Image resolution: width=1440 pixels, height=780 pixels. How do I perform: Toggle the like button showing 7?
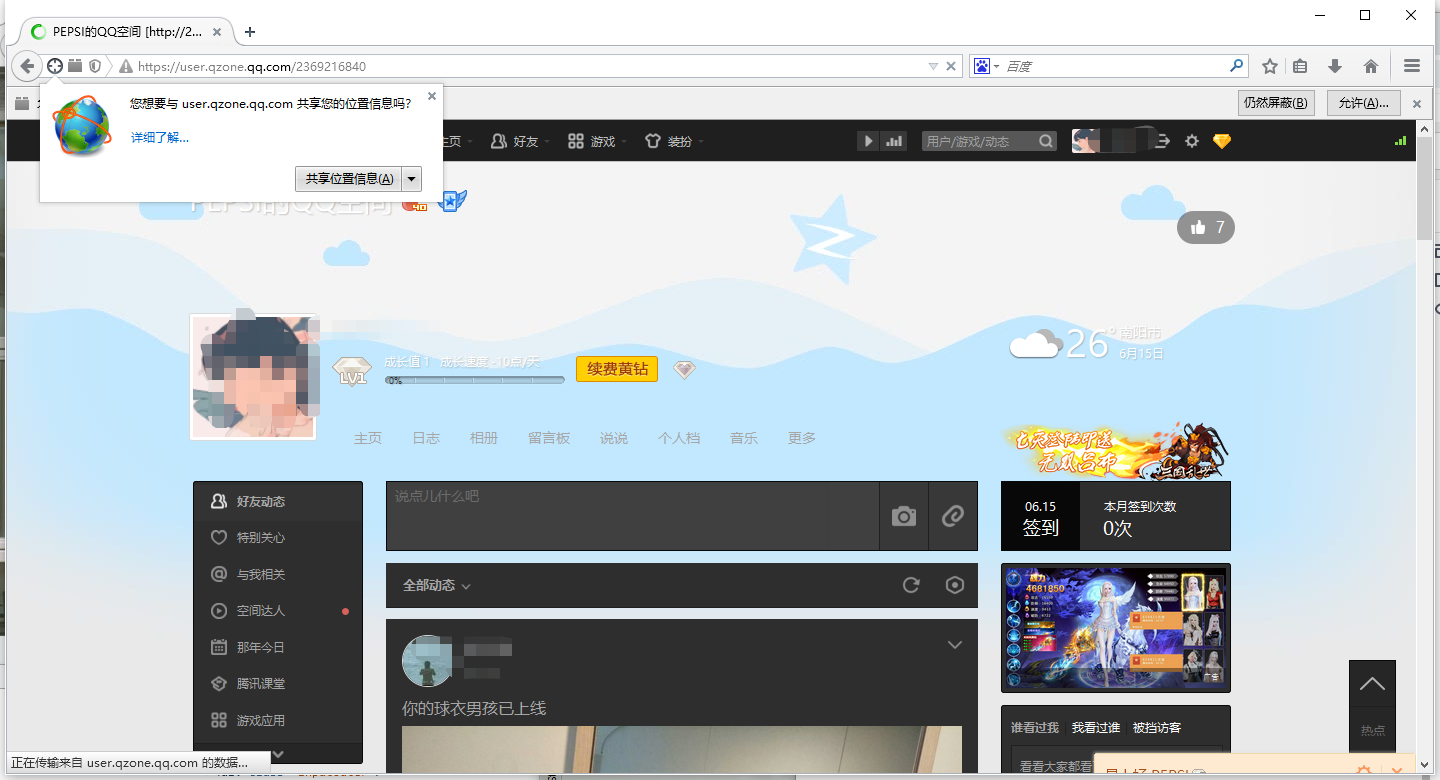point(1205,227)
